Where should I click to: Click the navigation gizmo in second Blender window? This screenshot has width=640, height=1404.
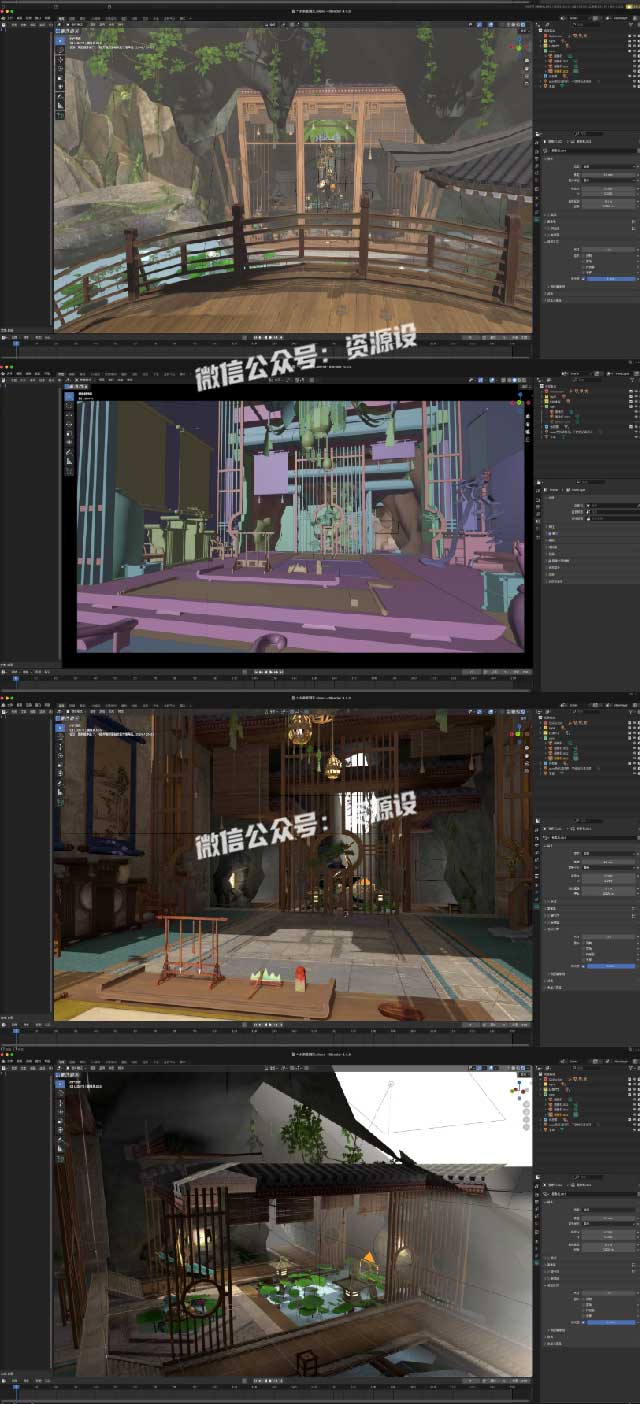coord(520,403)
